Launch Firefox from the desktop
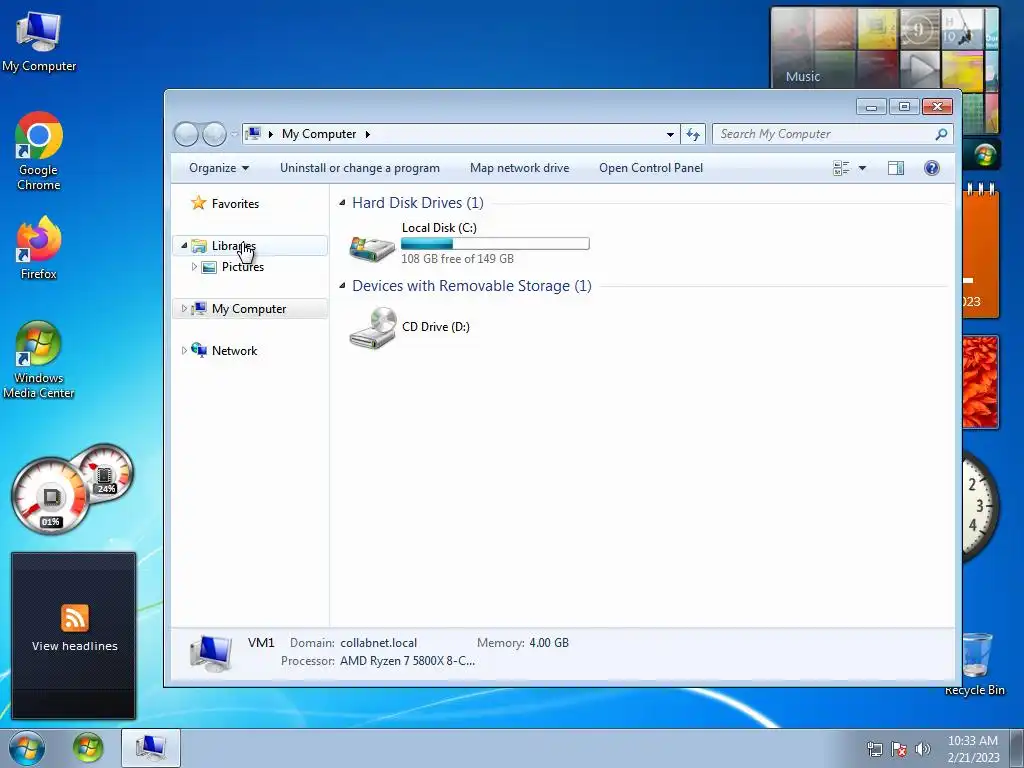The image size is (1024, 768). tap(39, 248)
